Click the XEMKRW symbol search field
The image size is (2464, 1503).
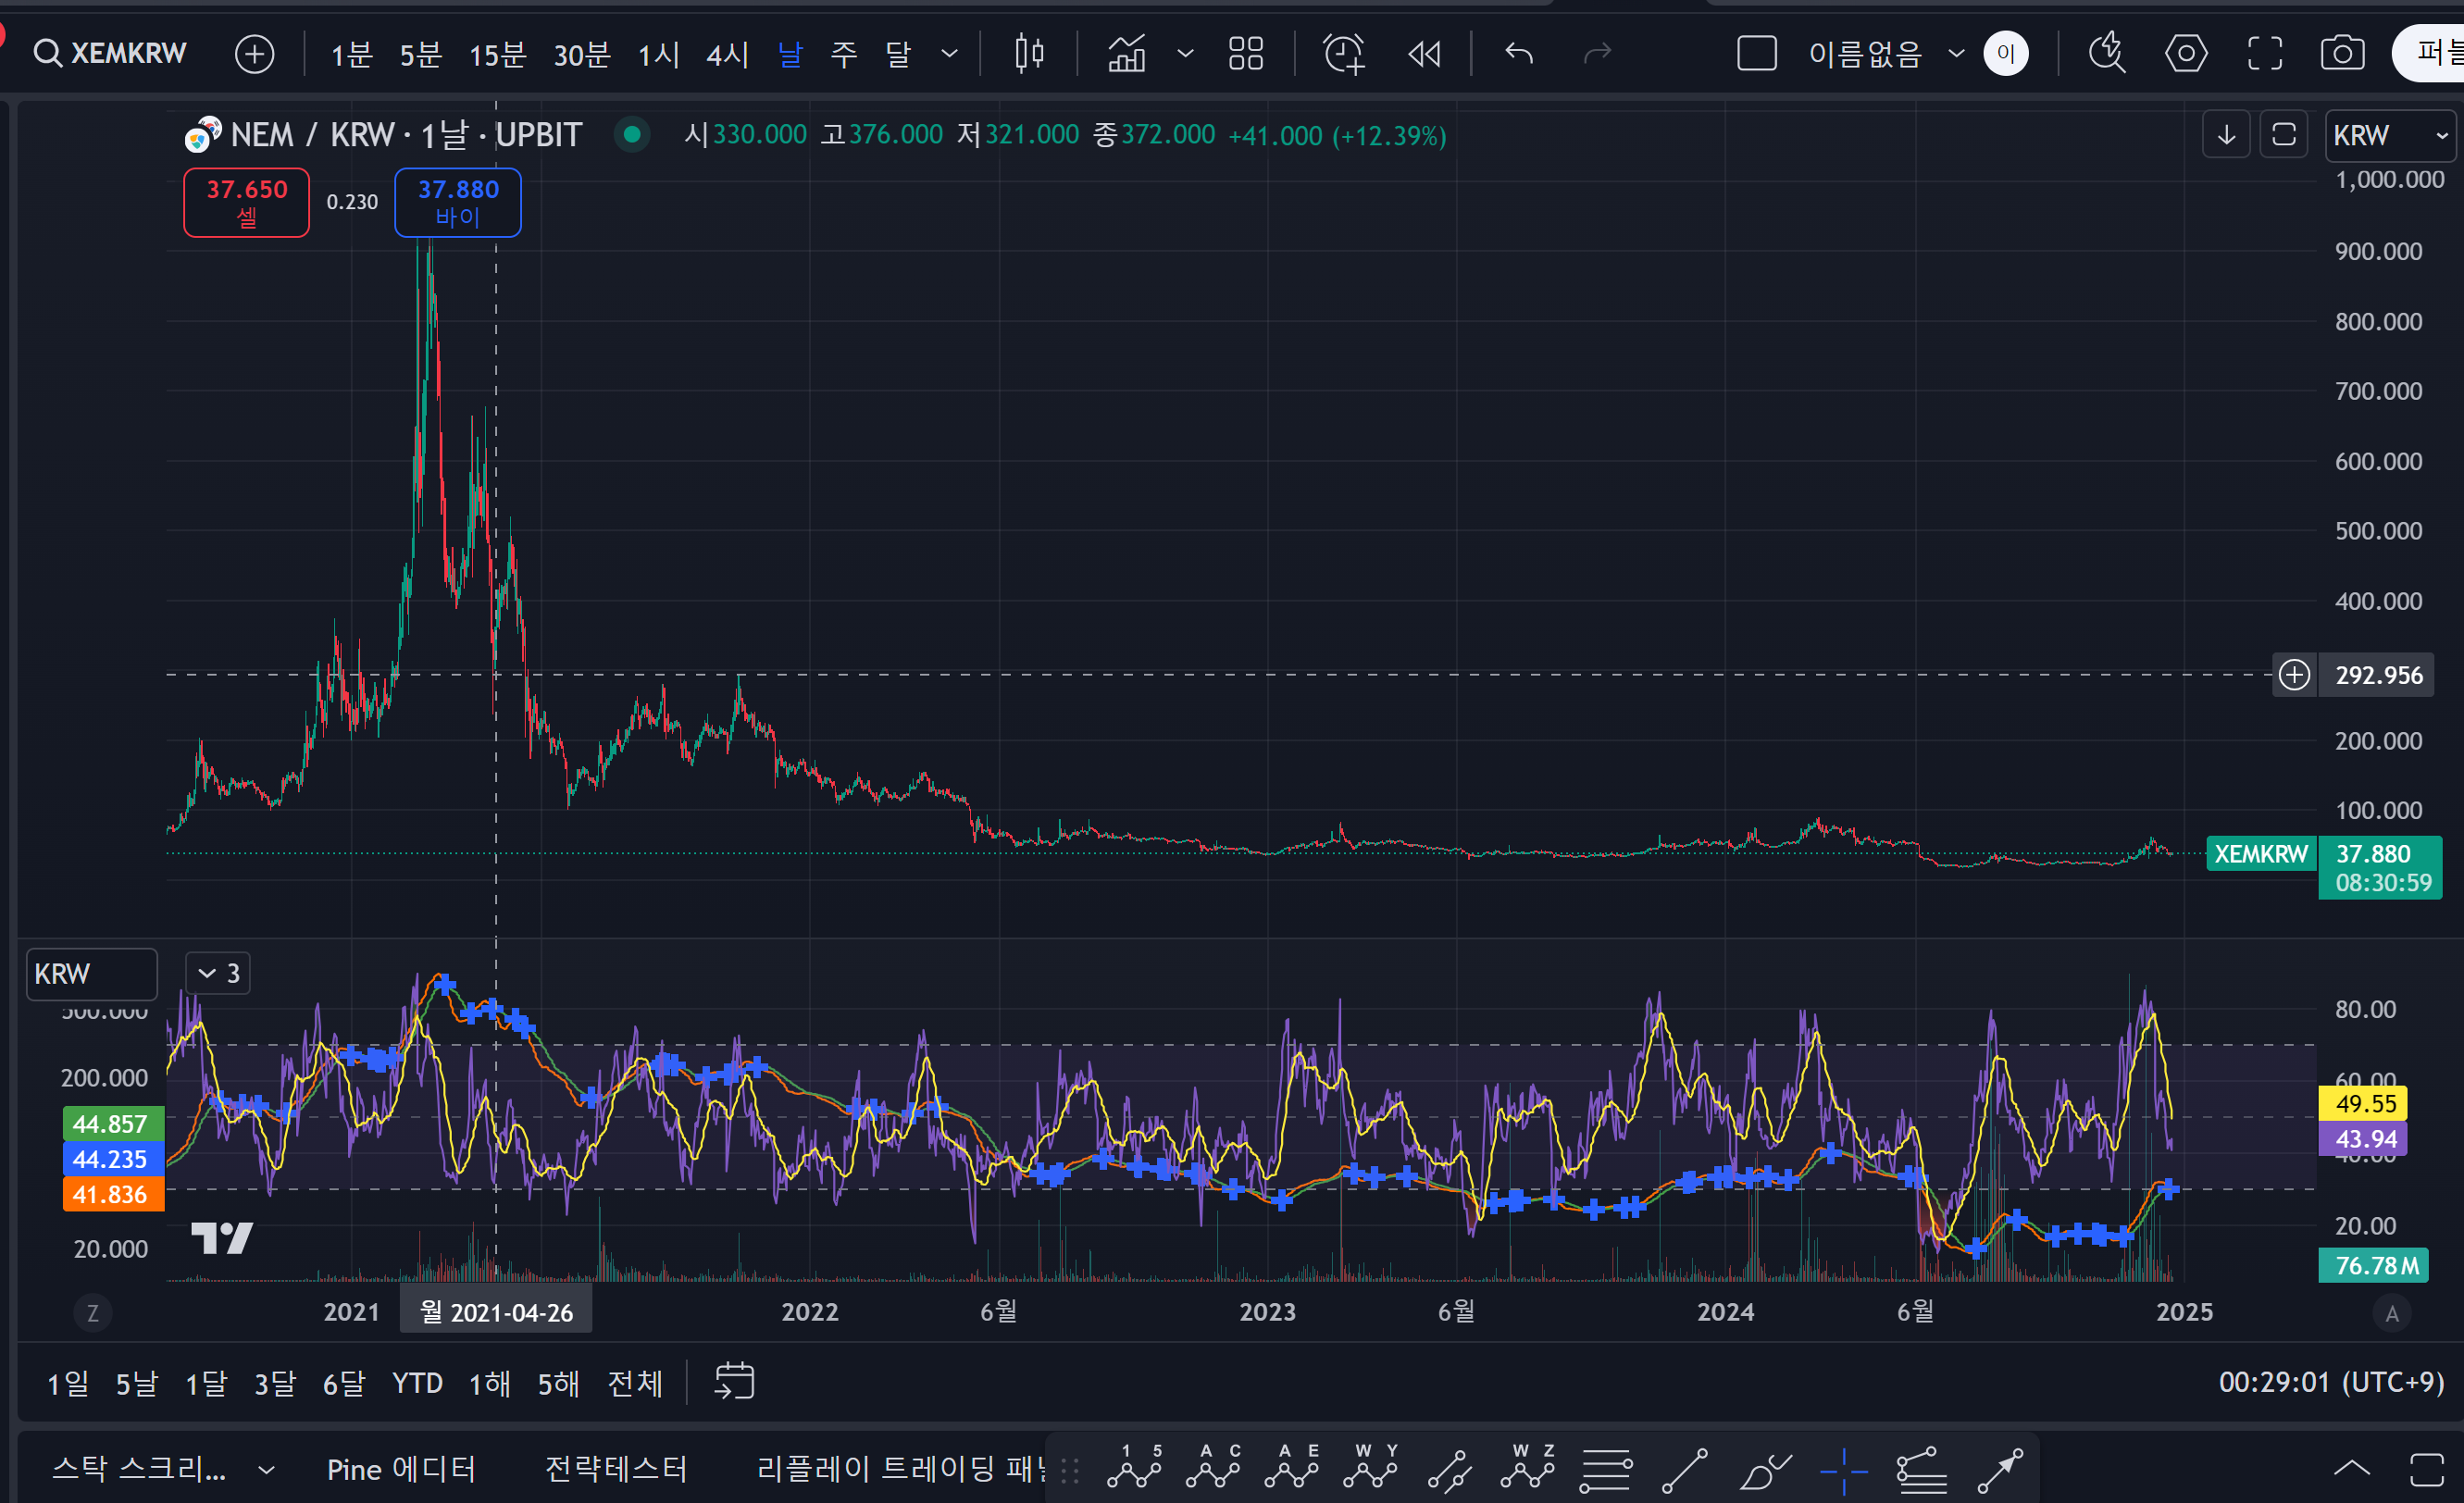click(x=110, y=53)
